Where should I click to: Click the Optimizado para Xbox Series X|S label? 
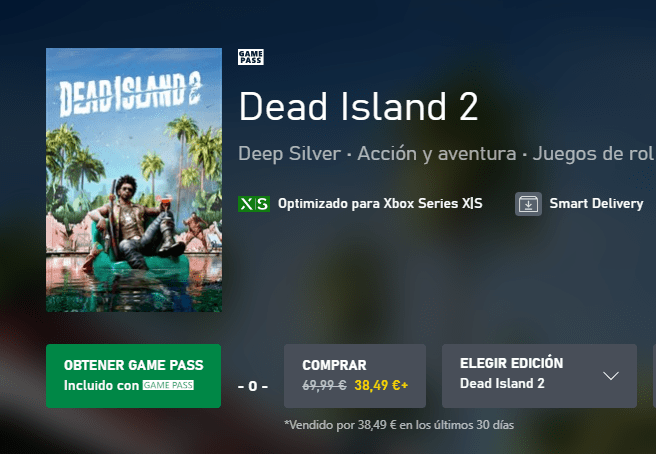380,204
